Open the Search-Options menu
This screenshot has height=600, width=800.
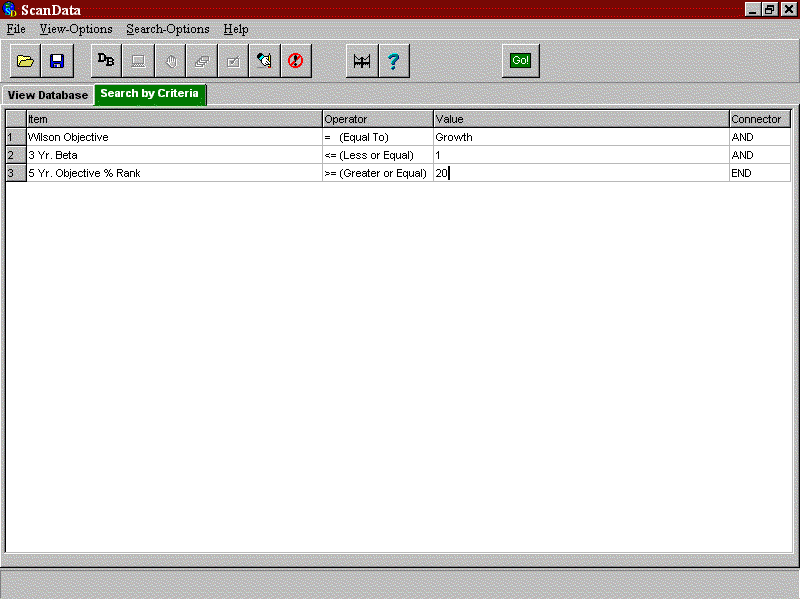point(168,29)
